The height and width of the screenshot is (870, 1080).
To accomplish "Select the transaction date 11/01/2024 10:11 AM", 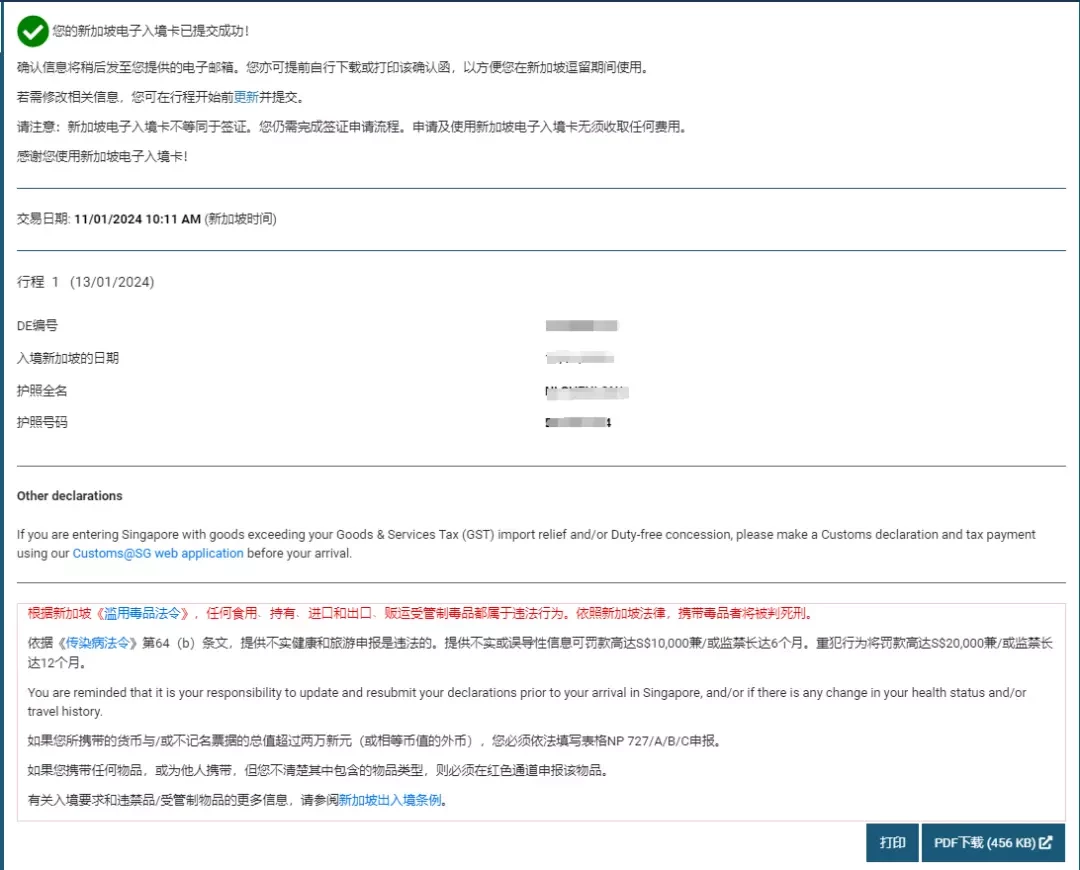I will pos(137,219).
